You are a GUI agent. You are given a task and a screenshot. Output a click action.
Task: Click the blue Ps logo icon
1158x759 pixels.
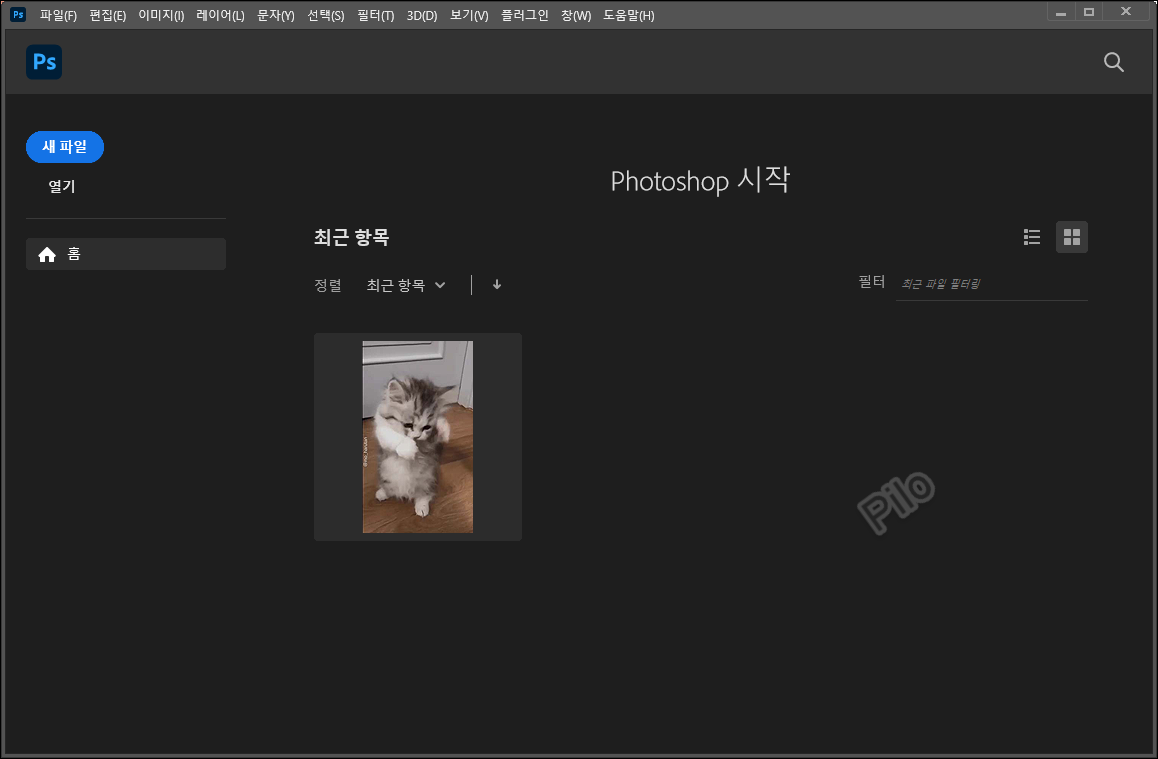[43, 61]
